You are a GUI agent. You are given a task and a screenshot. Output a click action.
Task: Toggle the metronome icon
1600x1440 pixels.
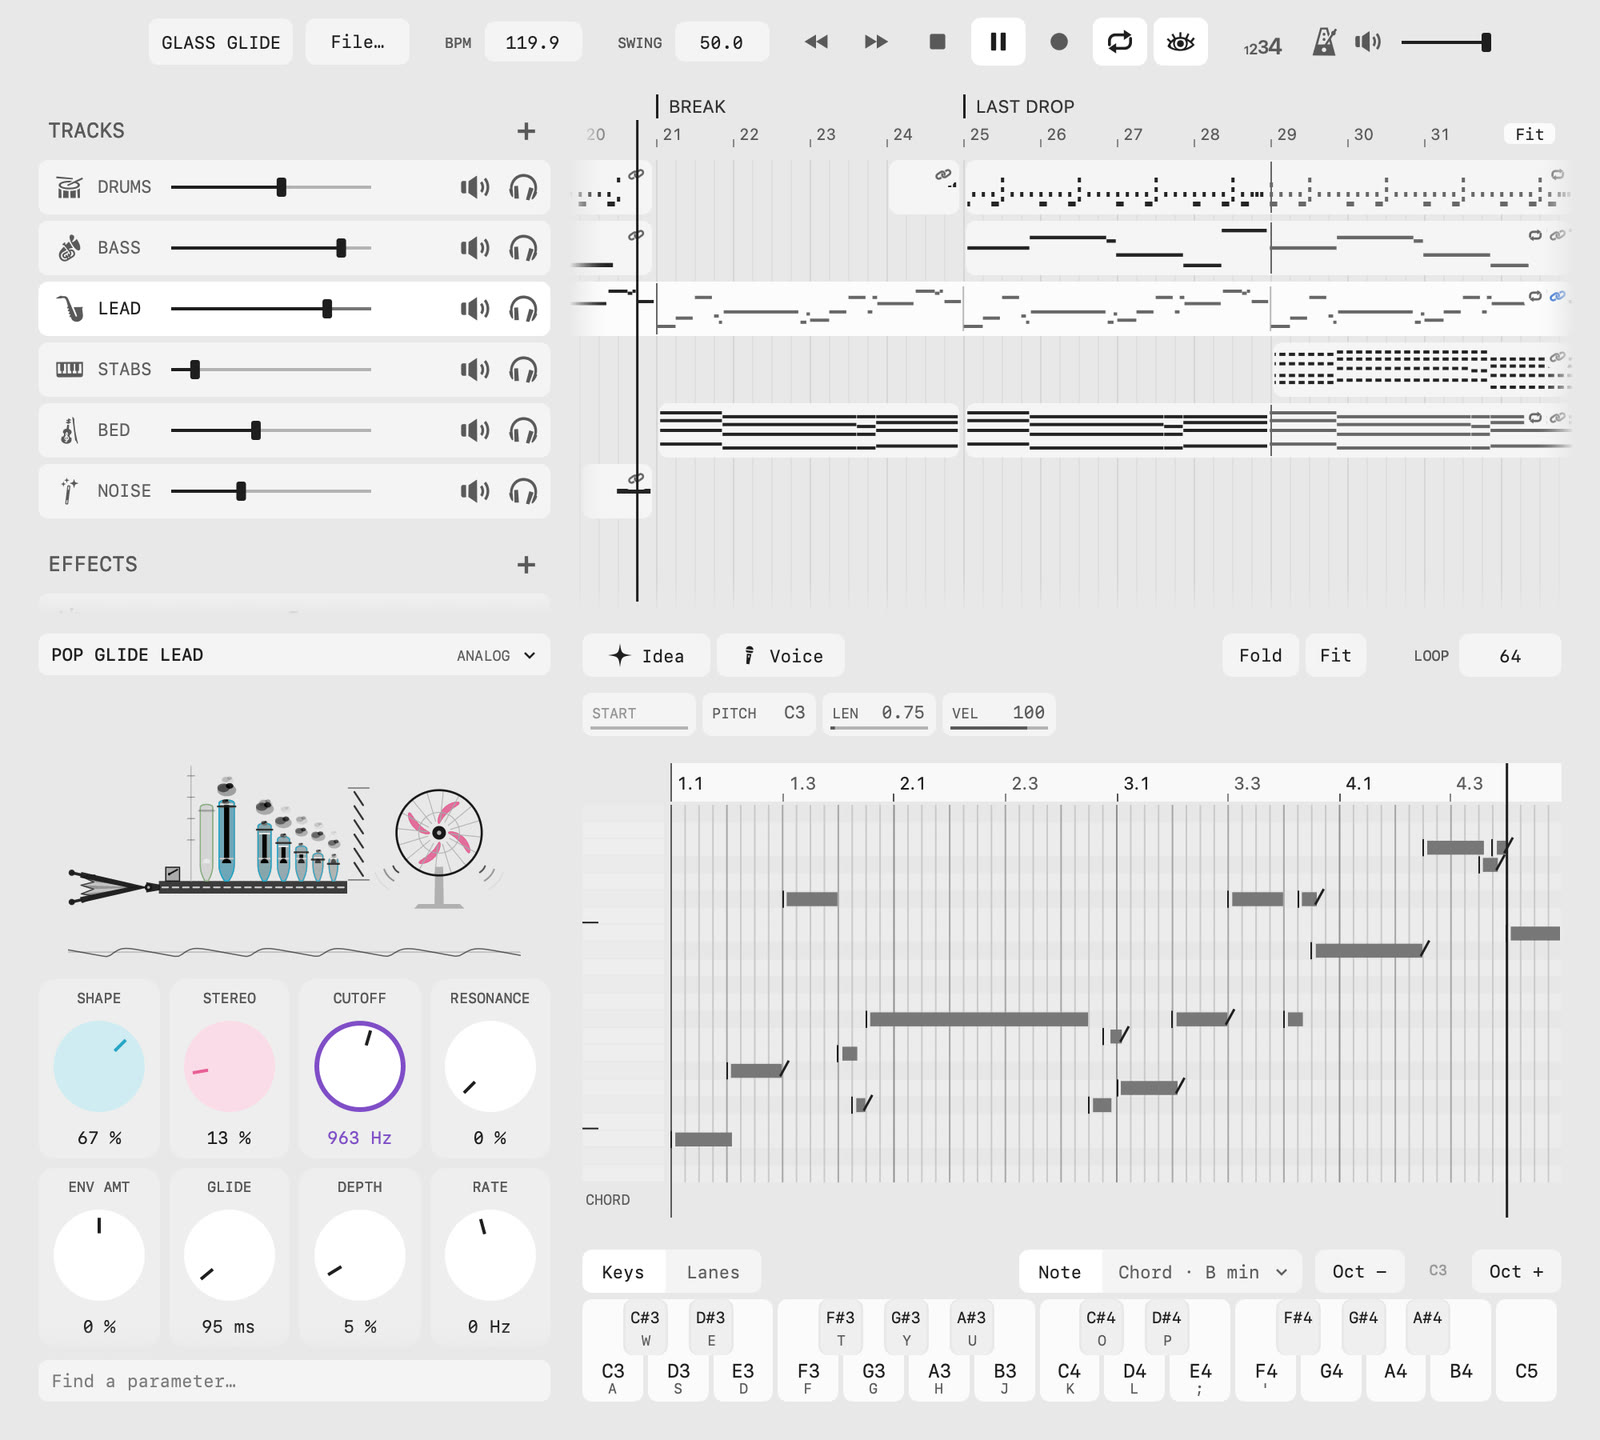coord(1324,42)
